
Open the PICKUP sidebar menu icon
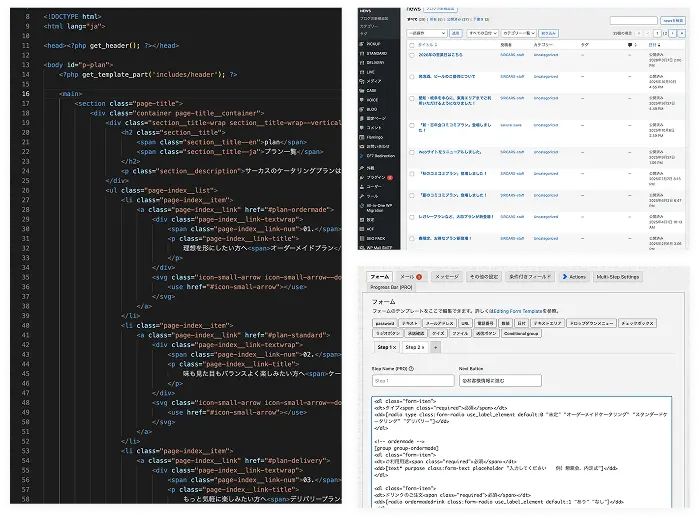[362, 44]
